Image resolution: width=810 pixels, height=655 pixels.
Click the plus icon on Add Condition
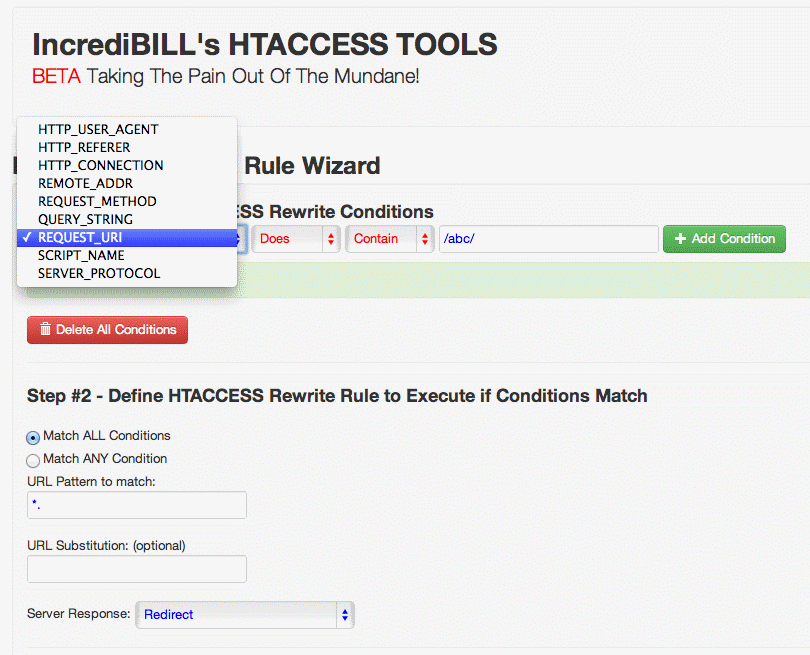pyautogui.click(x=681, y=239)
